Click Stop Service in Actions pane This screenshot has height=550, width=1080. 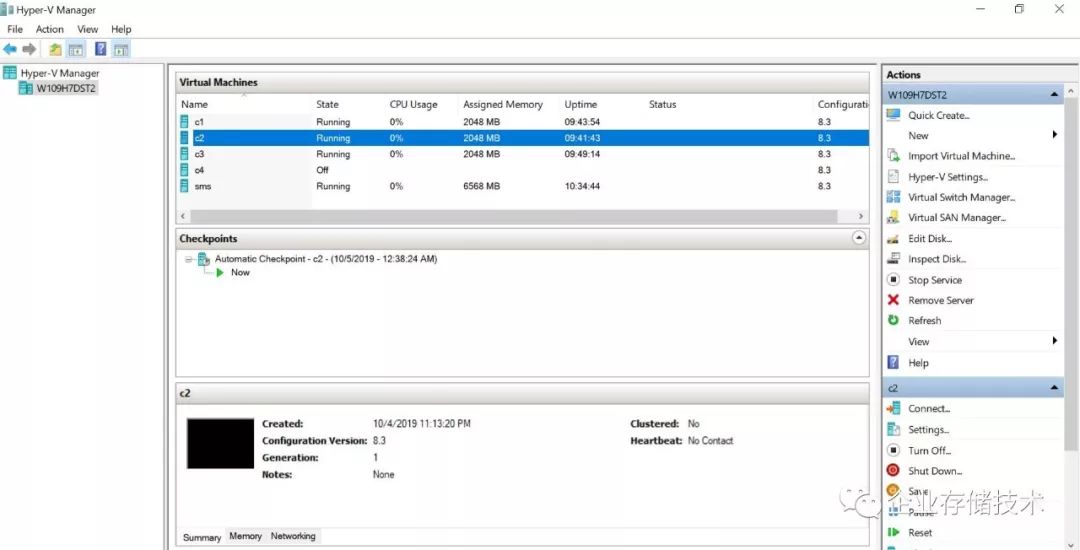[x=934, y=280]
